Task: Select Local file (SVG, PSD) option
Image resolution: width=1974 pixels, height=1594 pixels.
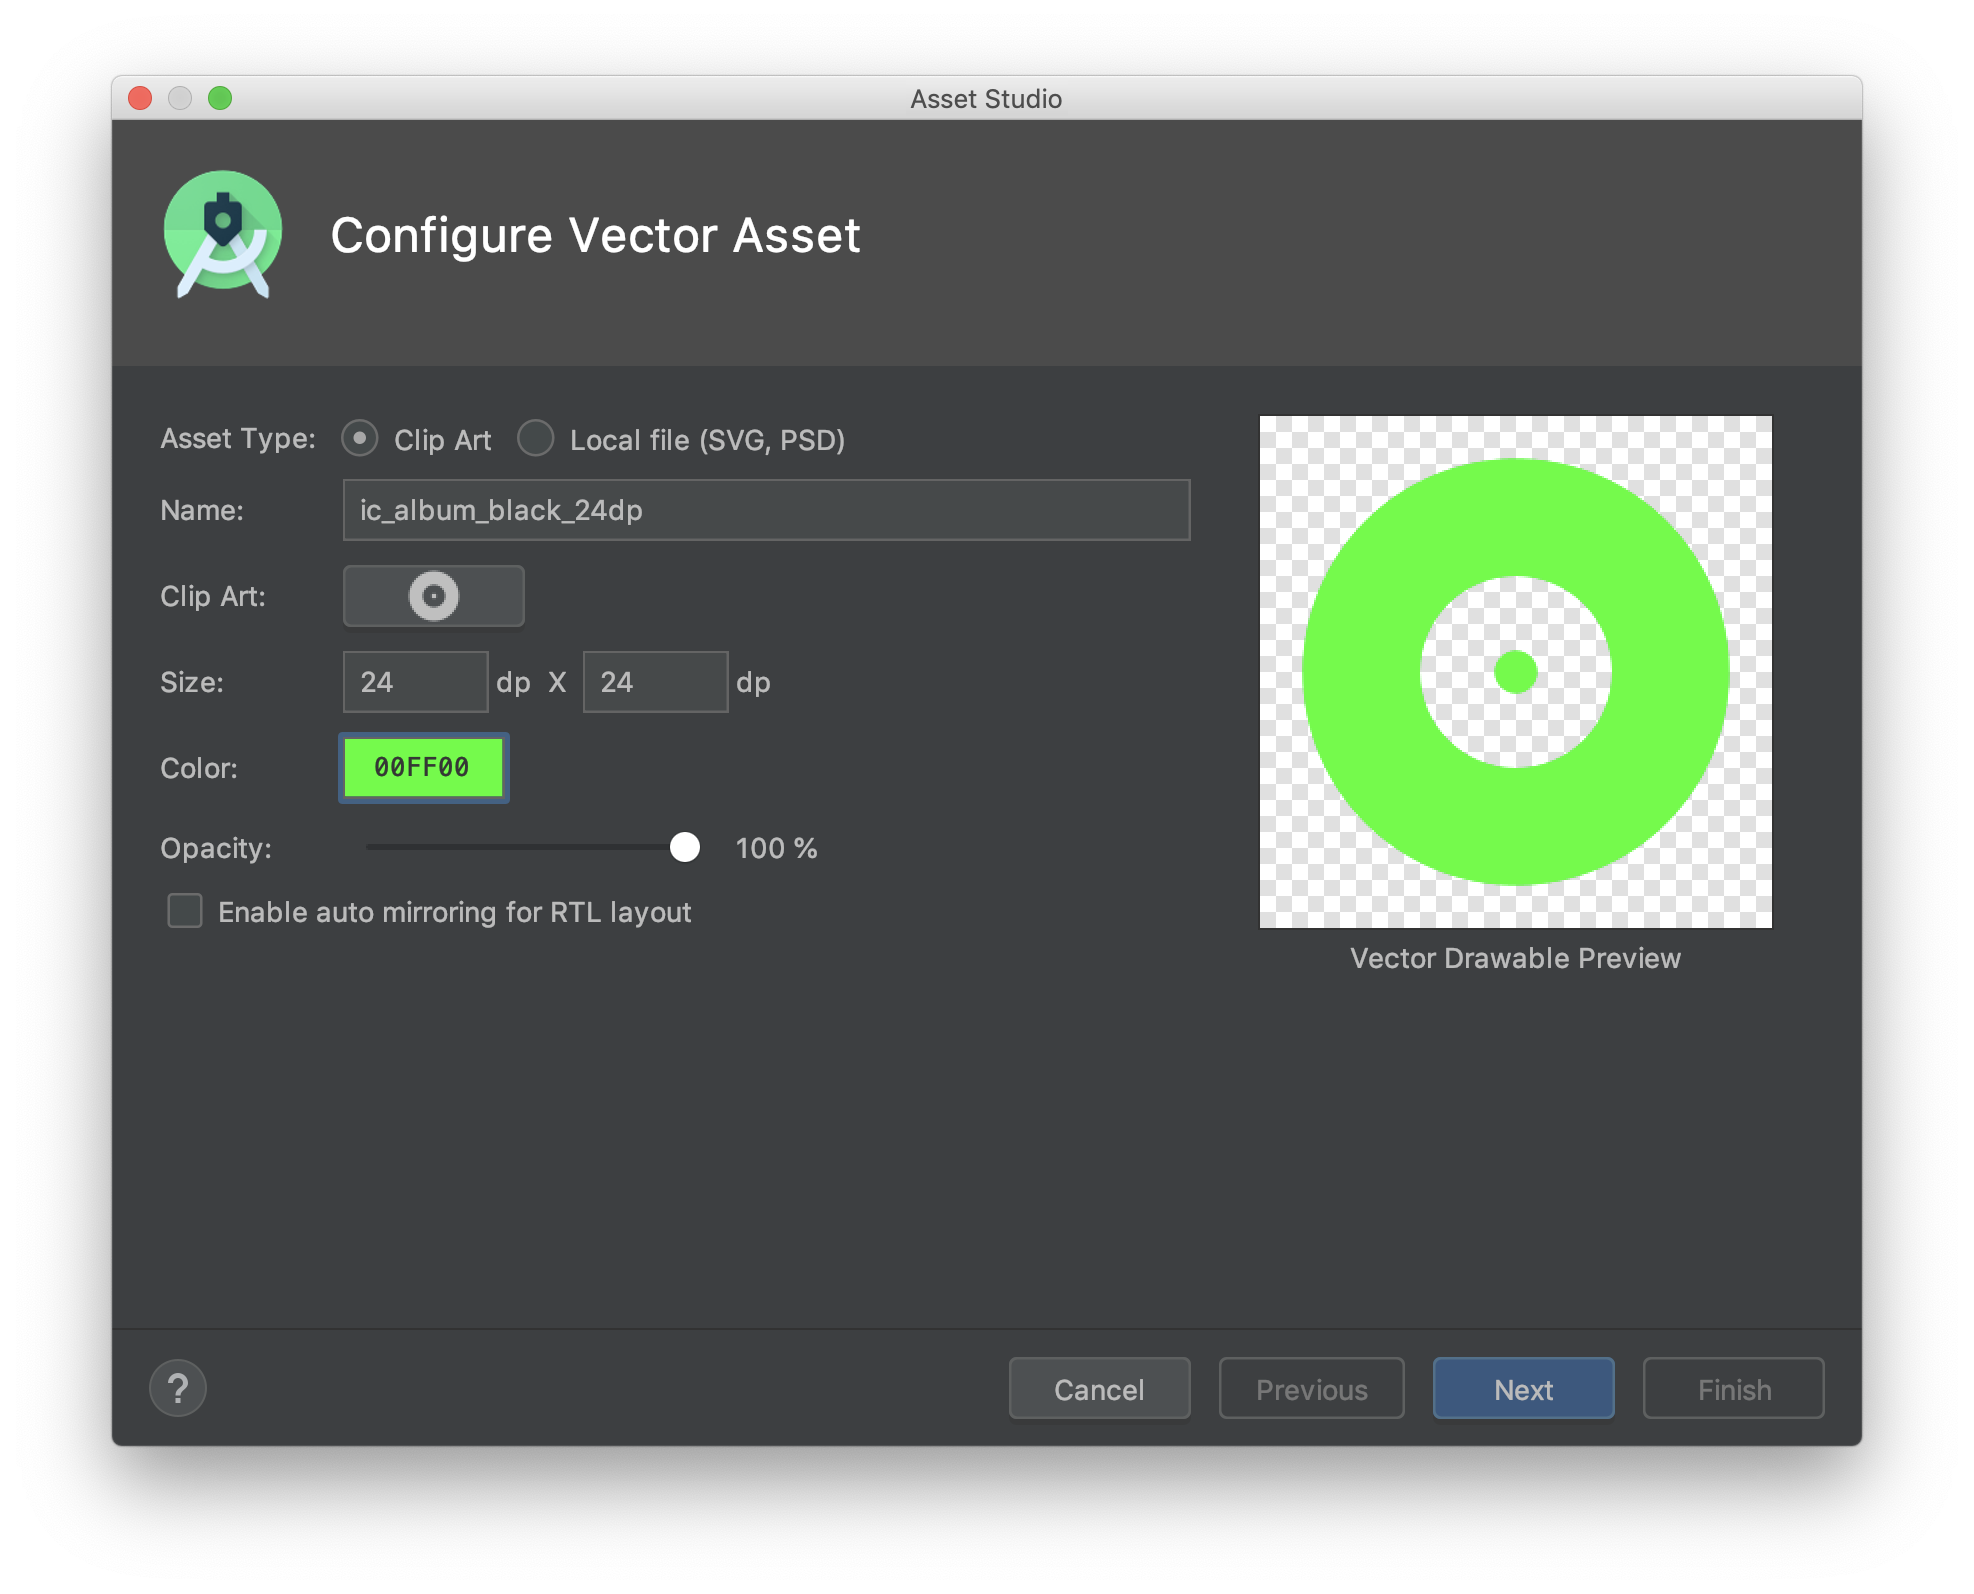Action: point(536,439)
